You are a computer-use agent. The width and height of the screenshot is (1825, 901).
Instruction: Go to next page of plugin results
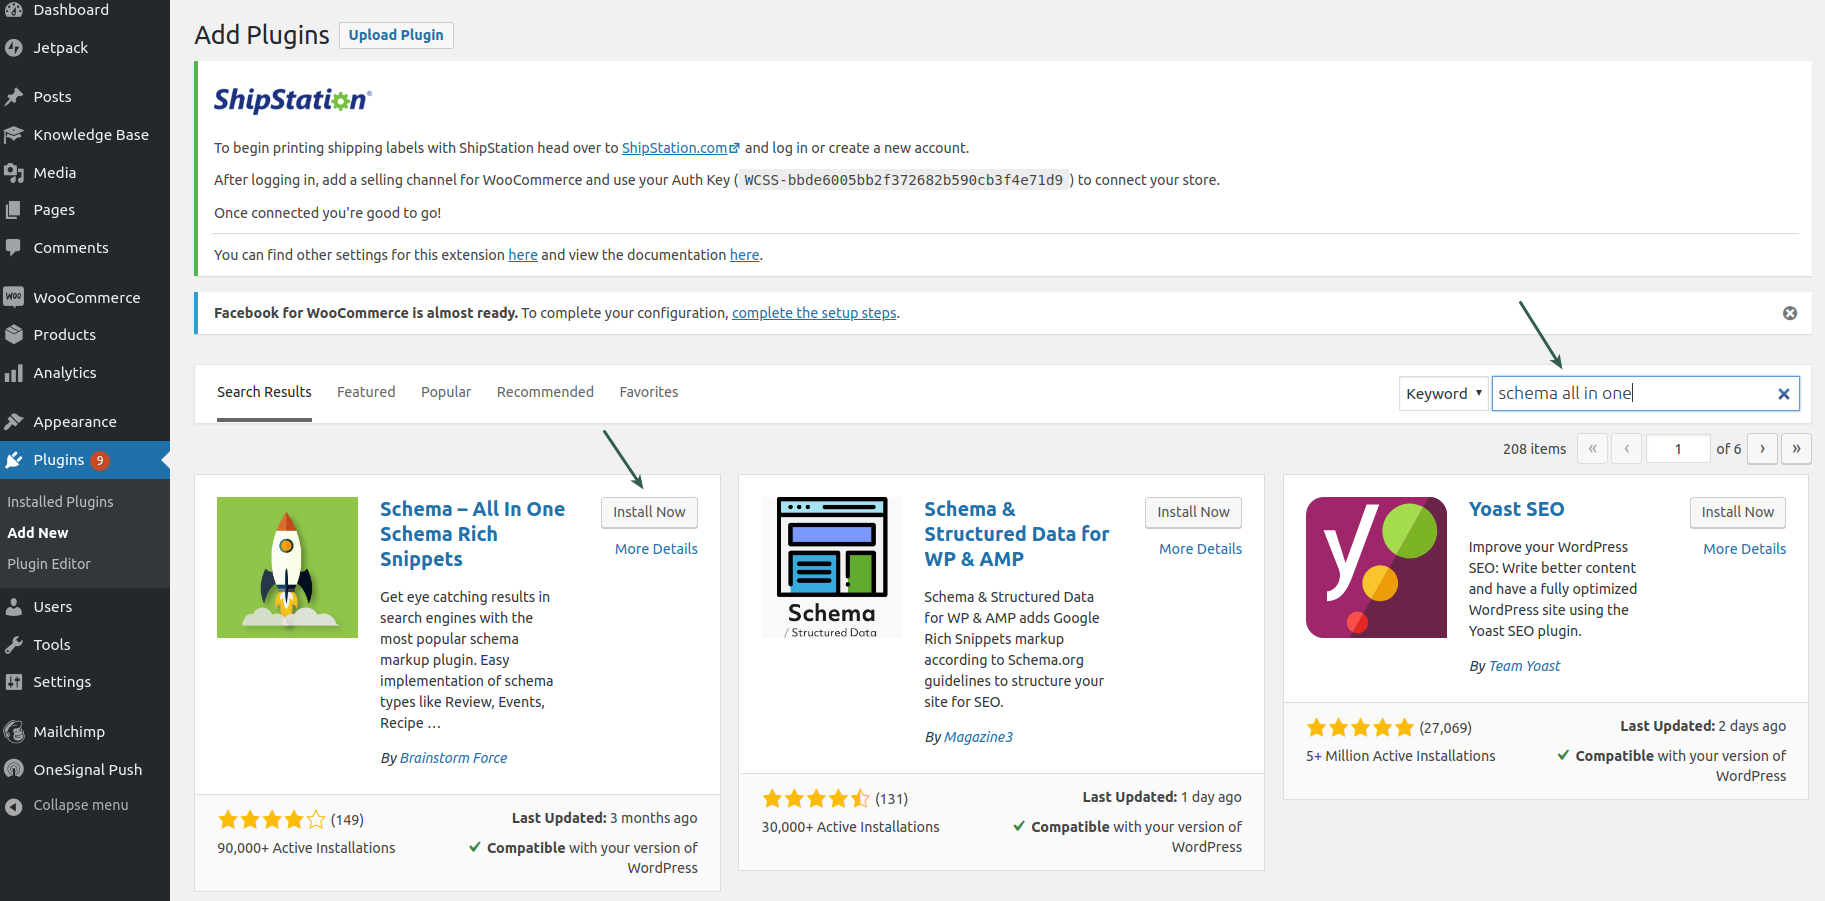tap(1762, 449)
